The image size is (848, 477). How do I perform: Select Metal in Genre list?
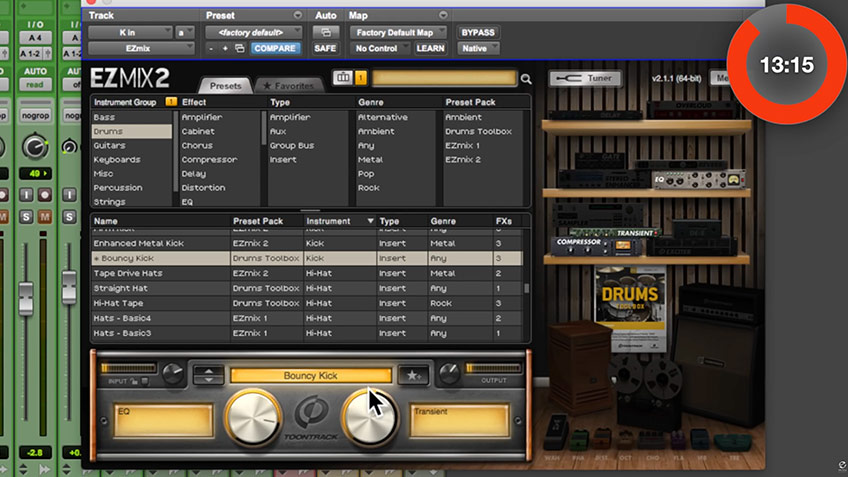click(x=370, y=160)
